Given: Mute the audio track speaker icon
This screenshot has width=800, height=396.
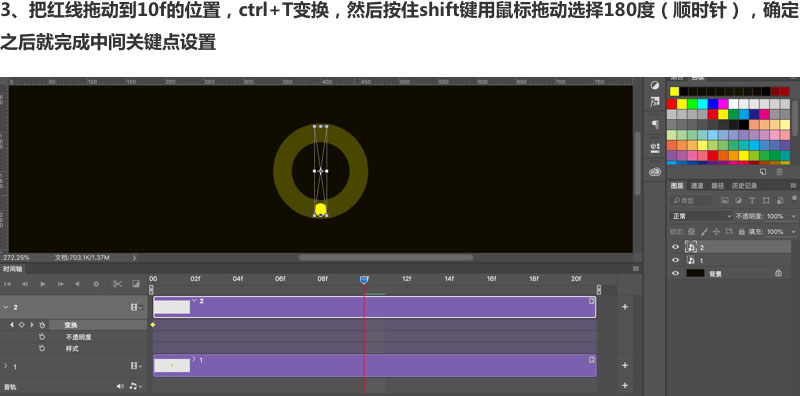Looking at the screenshot, I should click(120, 386).
